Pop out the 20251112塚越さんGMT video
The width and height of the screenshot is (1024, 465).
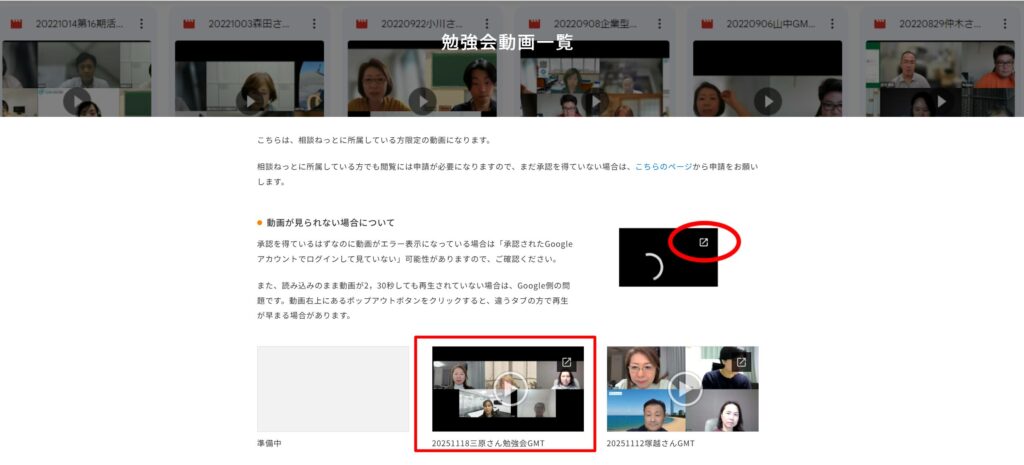[741, 362]
